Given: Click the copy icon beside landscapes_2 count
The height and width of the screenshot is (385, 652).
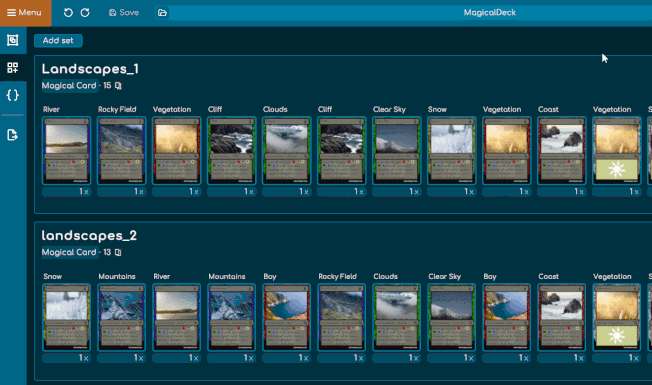Looking at the screenshot, I should 118,252.
